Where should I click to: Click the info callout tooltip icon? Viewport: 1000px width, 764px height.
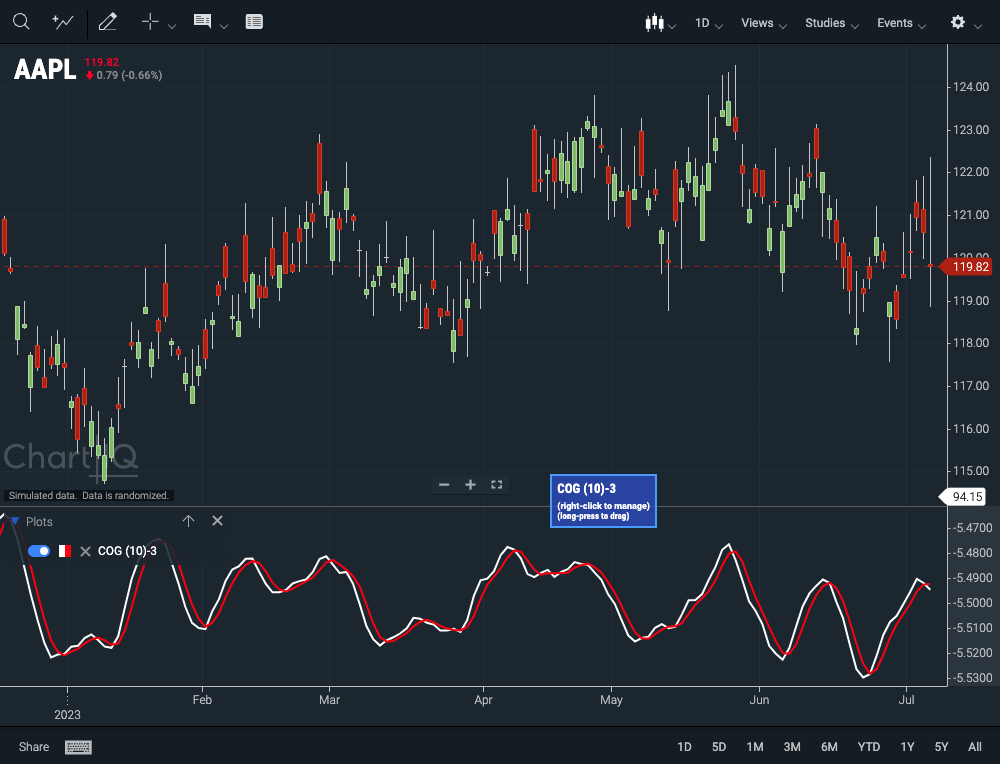click(x=202, y=21)
